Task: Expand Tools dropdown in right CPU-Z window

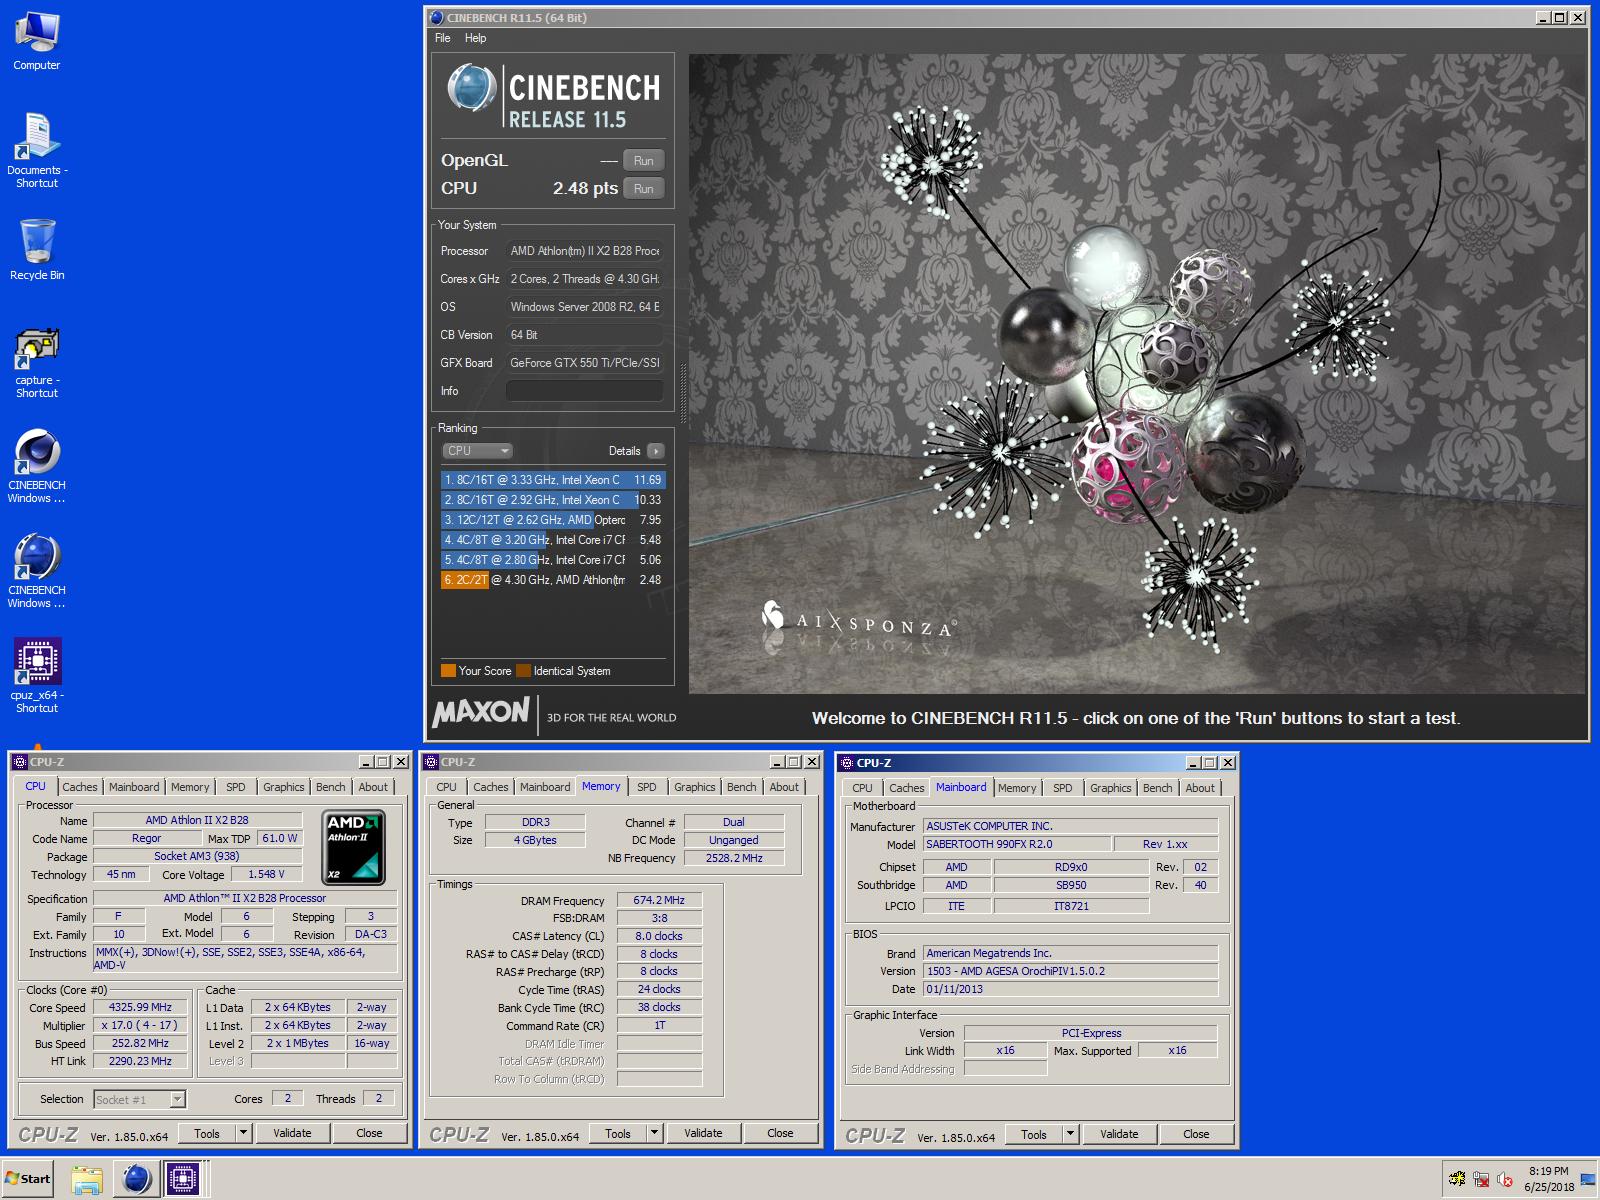Action: click(x=1070, y=1134)
